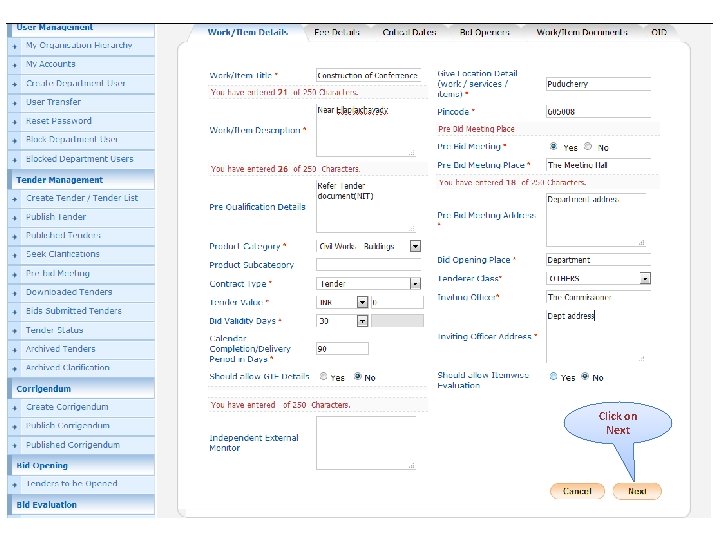Open the Contract Type dropdown
720x540 pixels.
click(x=415, y=284)
